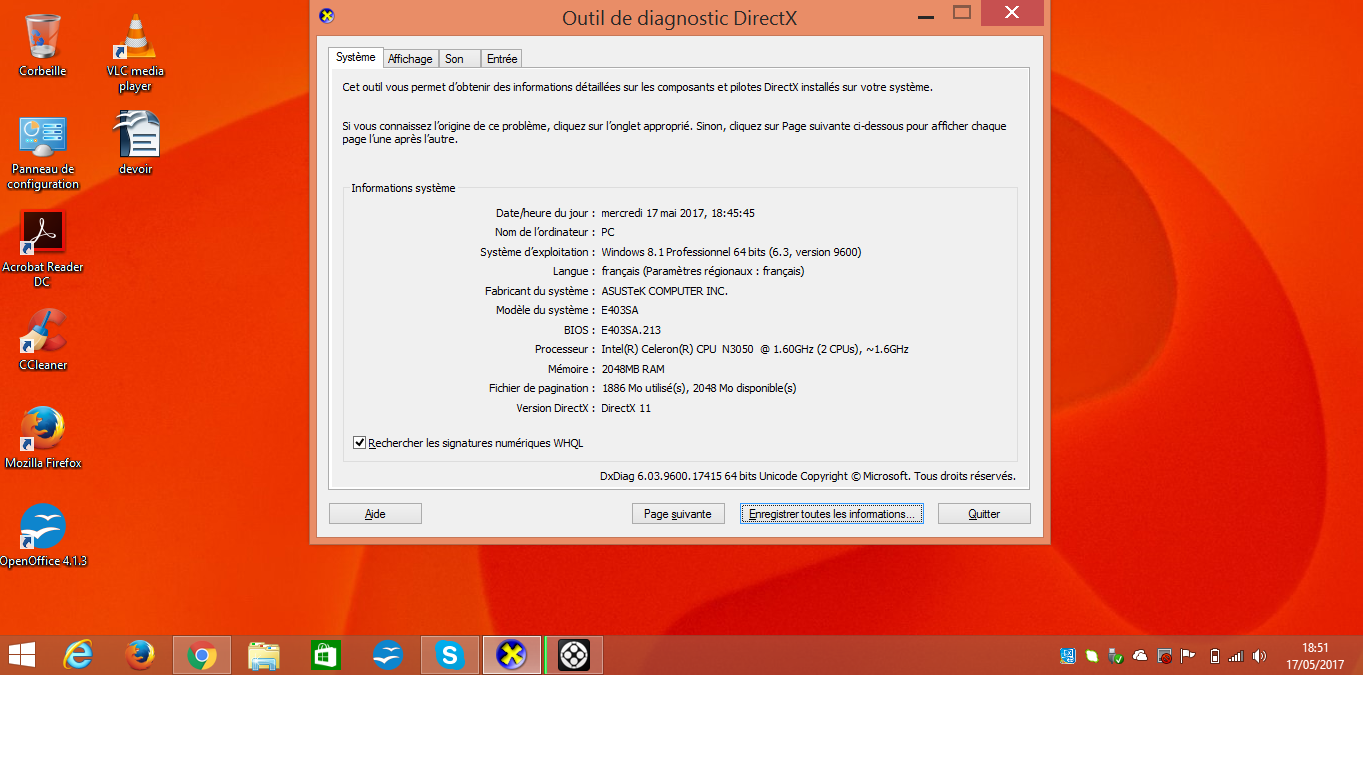The width and height of the screenshot is (1366, 768).
Task: Select the devoir document icon
Action: [x=135, y=143]
